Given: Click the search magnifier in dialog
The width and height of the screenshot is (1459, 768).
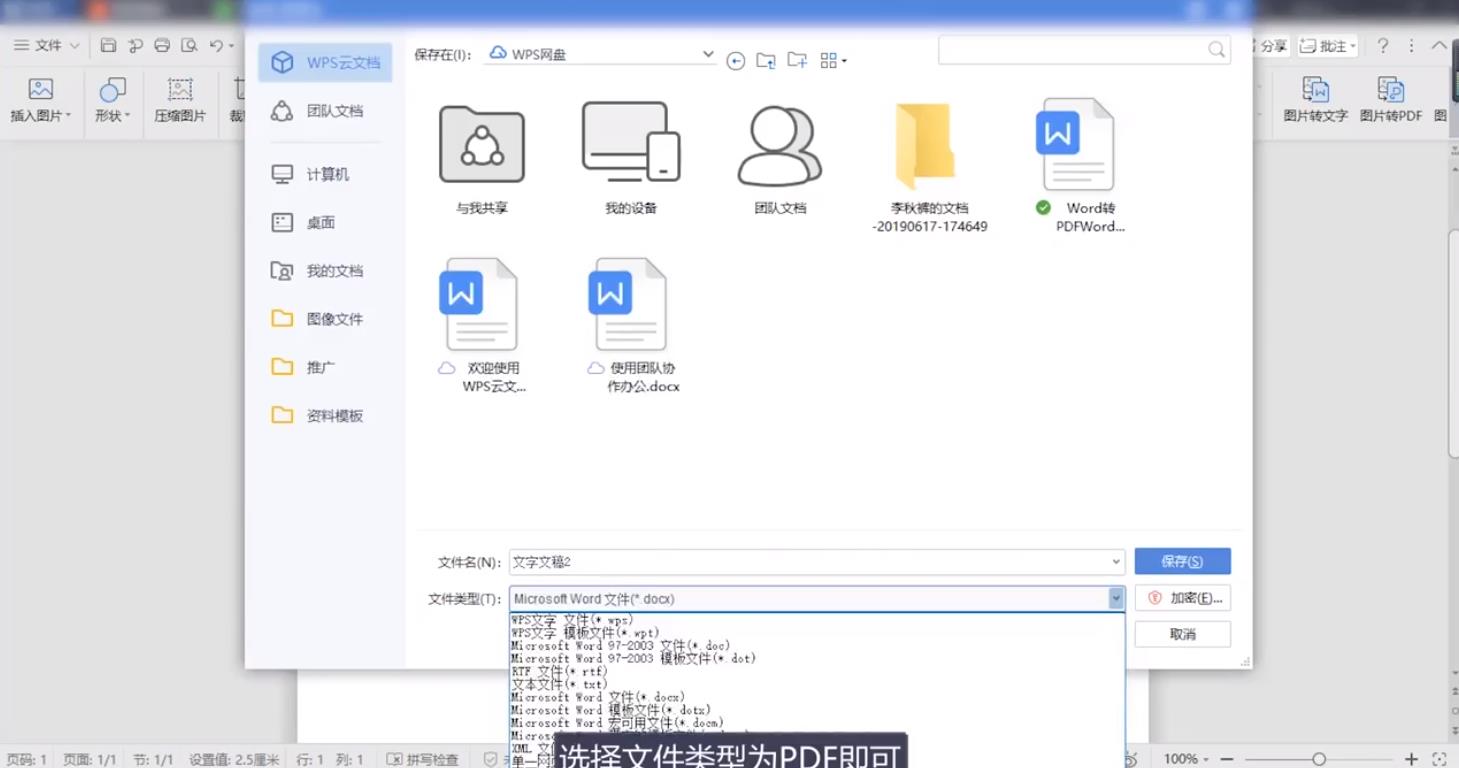Looking at the screenshot, I should click(1216, 50).
